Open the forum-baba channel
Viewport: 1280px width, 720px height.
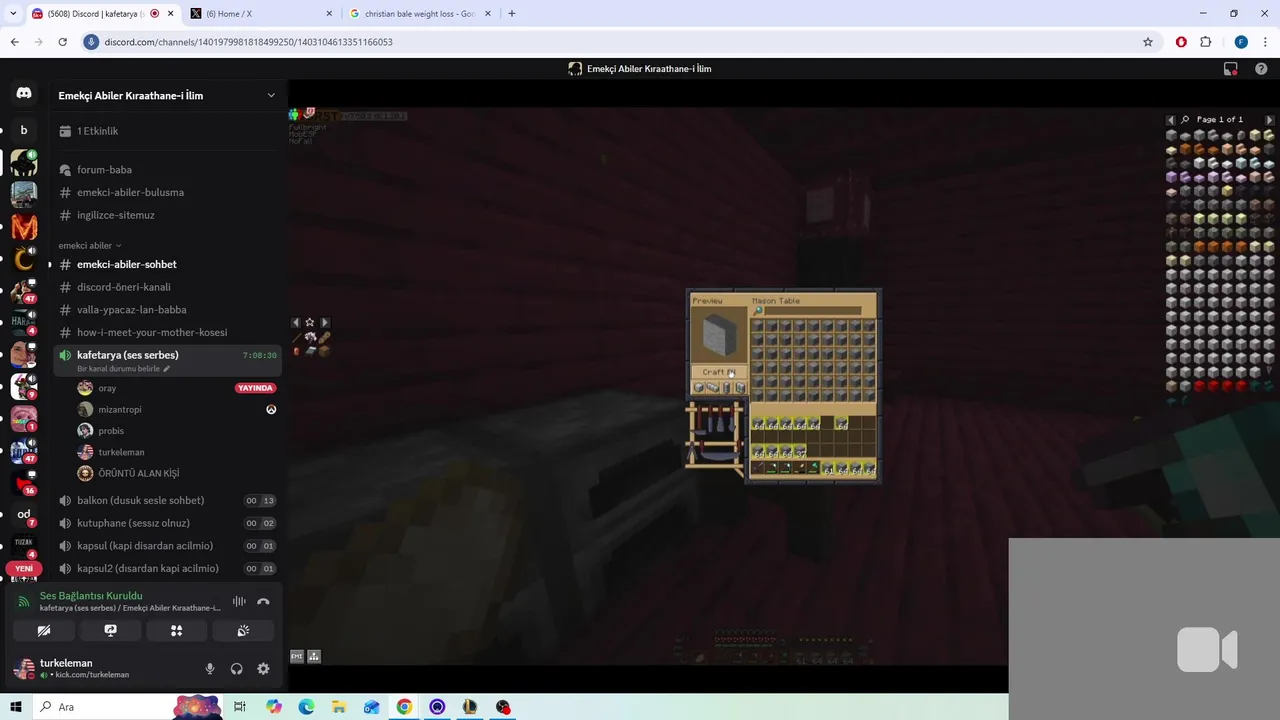(166, 170)
